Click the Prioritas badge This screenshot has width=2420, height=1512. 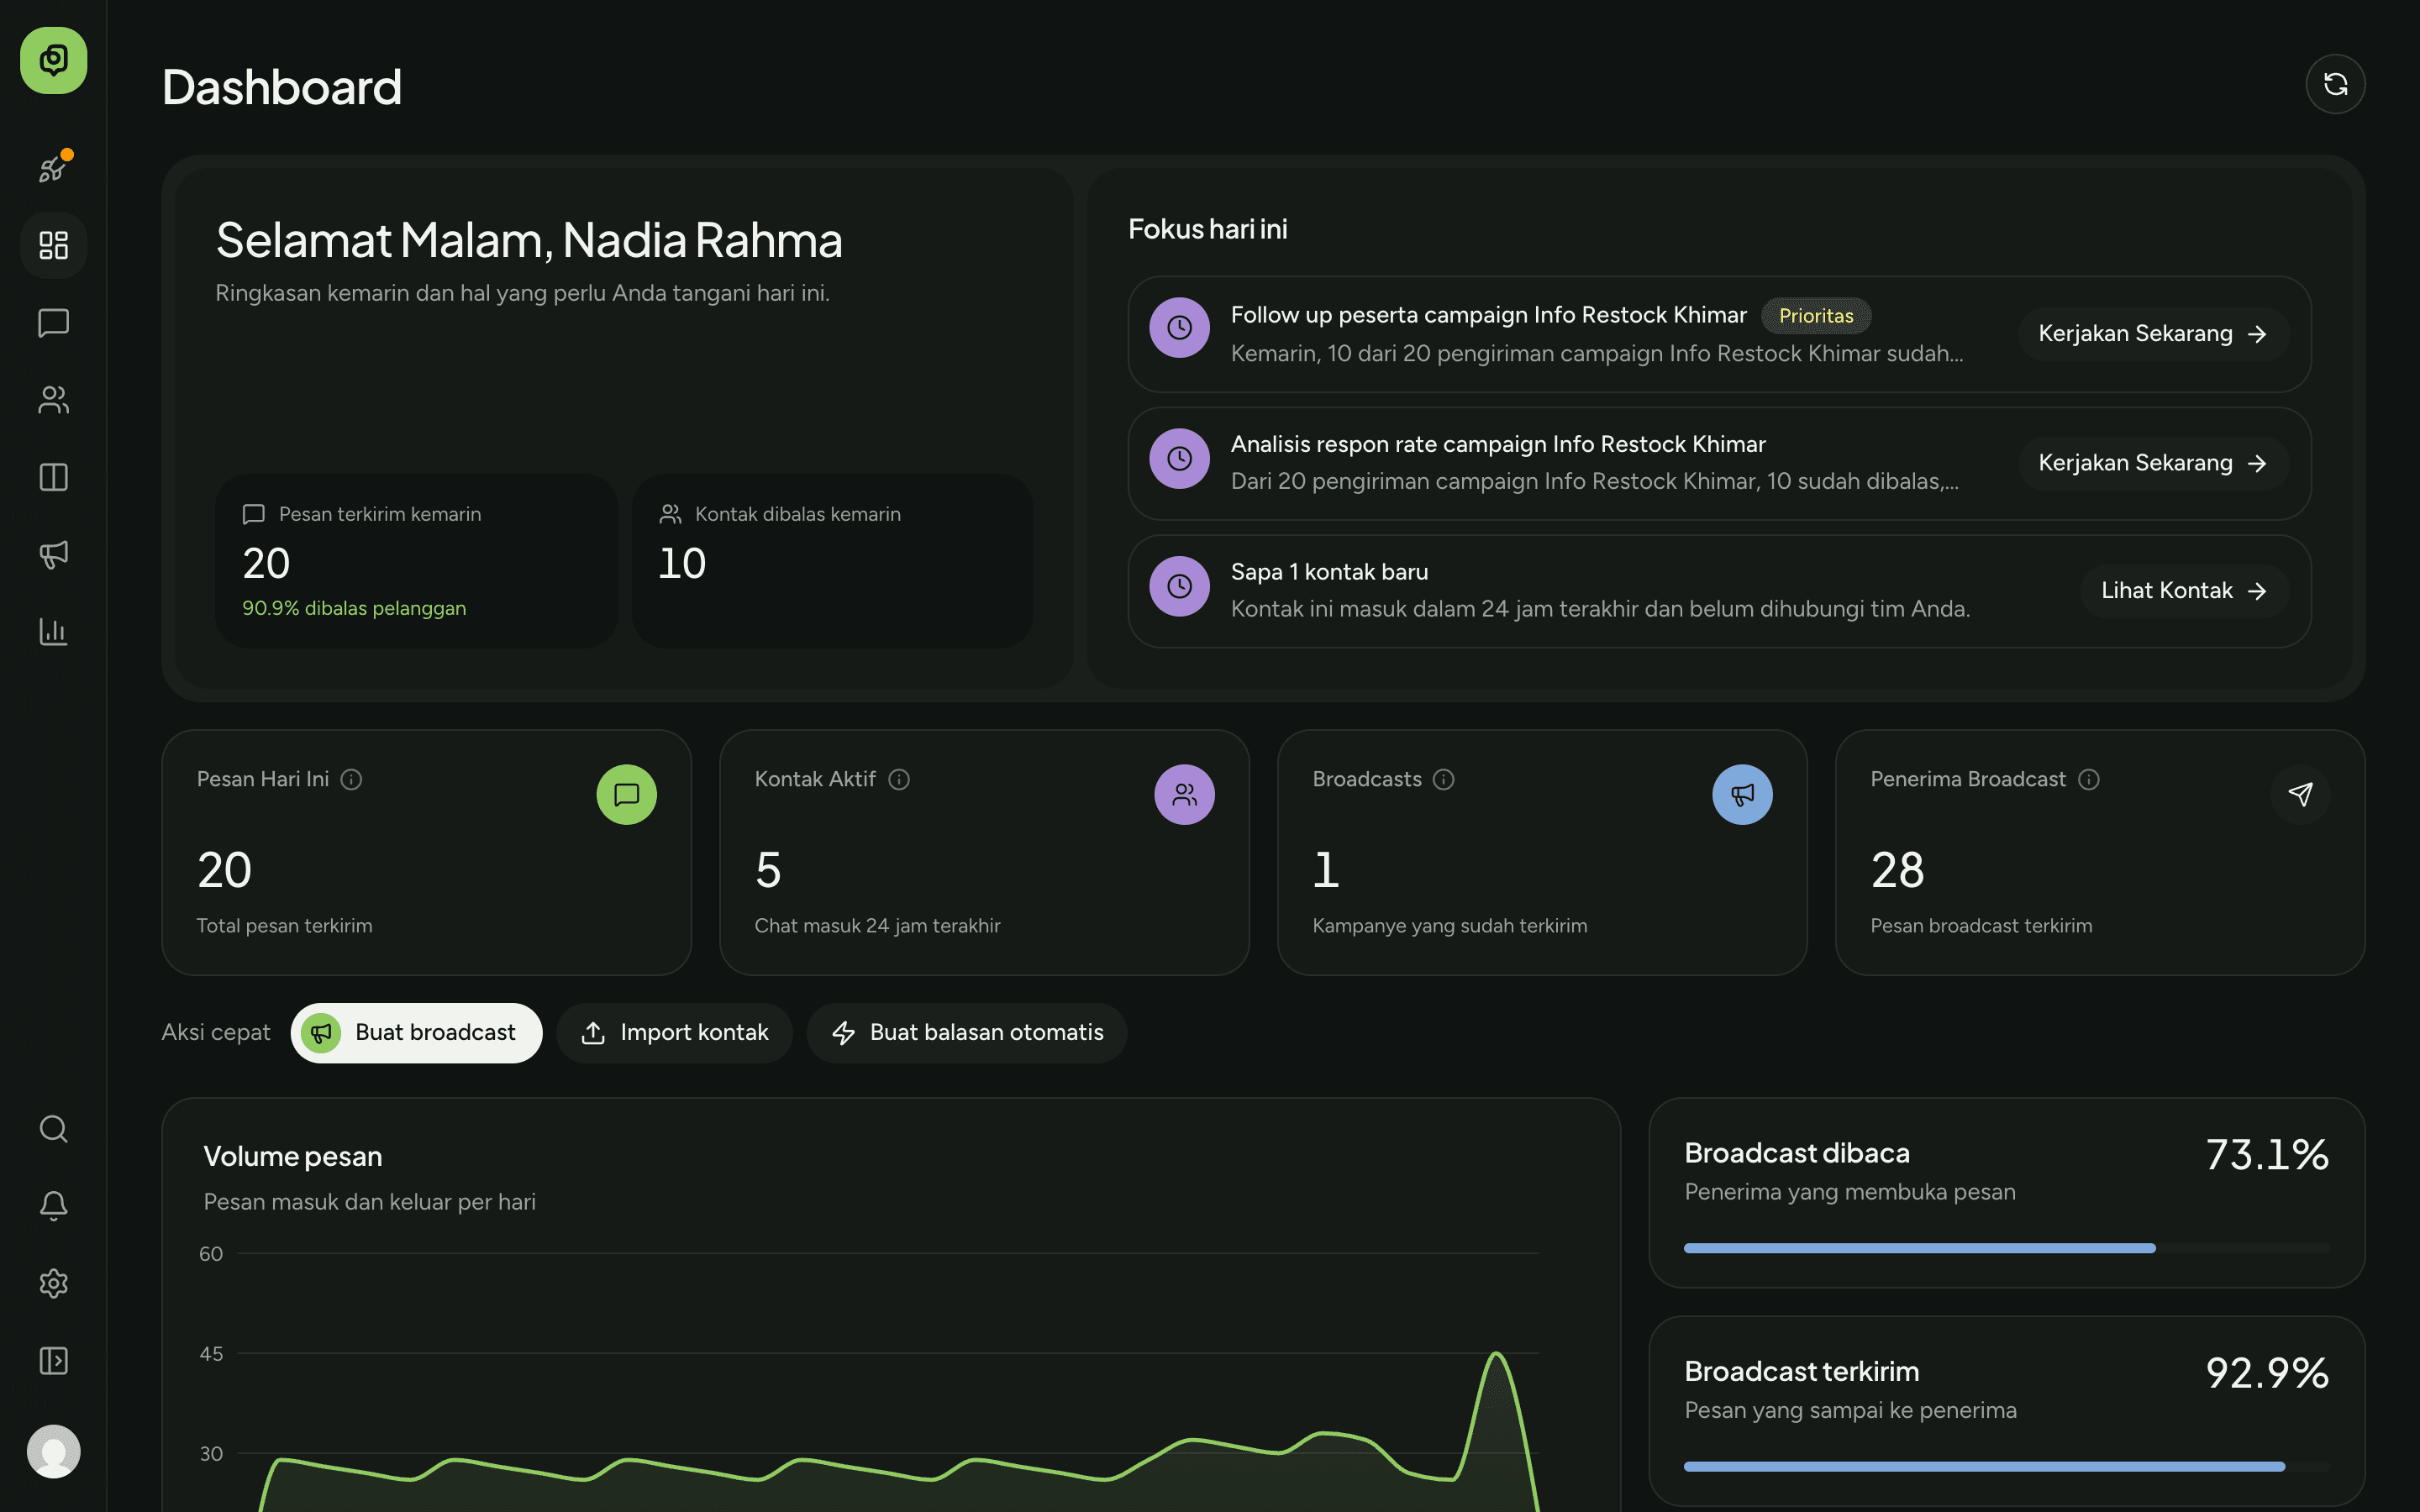[1816, 316]
